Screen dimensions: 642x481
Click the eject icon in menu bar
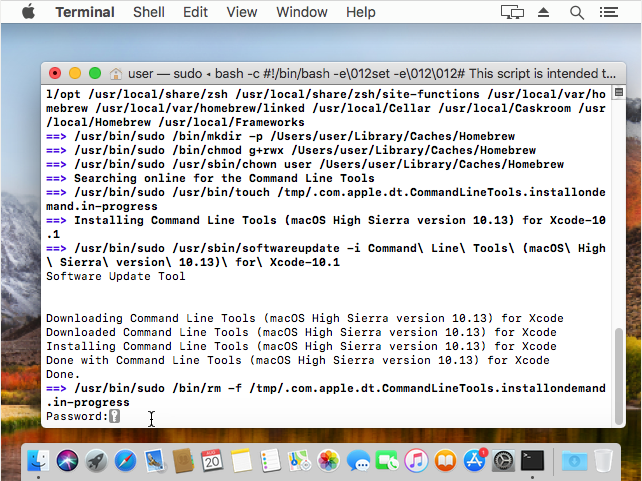(x=543, y=12)
